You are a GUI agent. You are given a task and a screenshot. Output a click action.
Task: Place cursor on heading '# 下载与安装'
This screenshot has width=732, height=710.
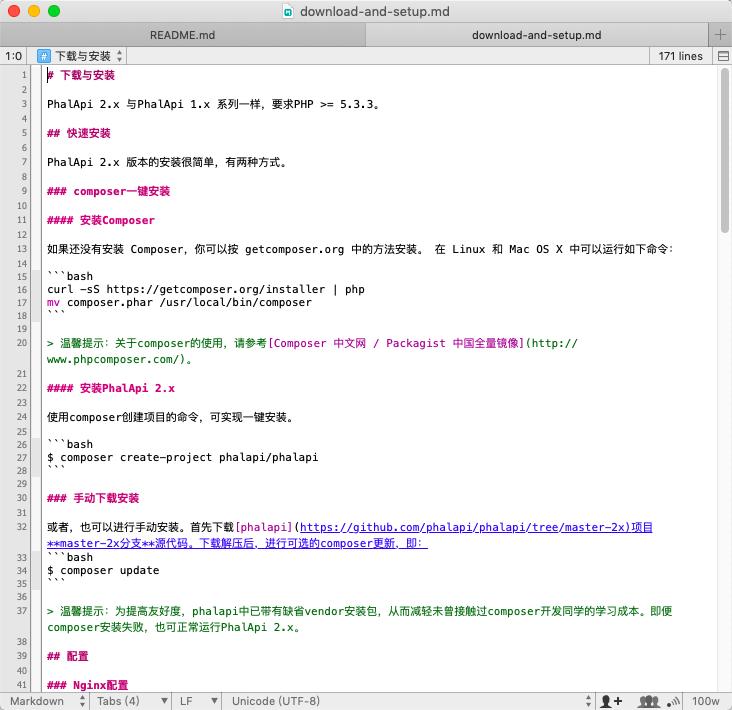(81, 75)
